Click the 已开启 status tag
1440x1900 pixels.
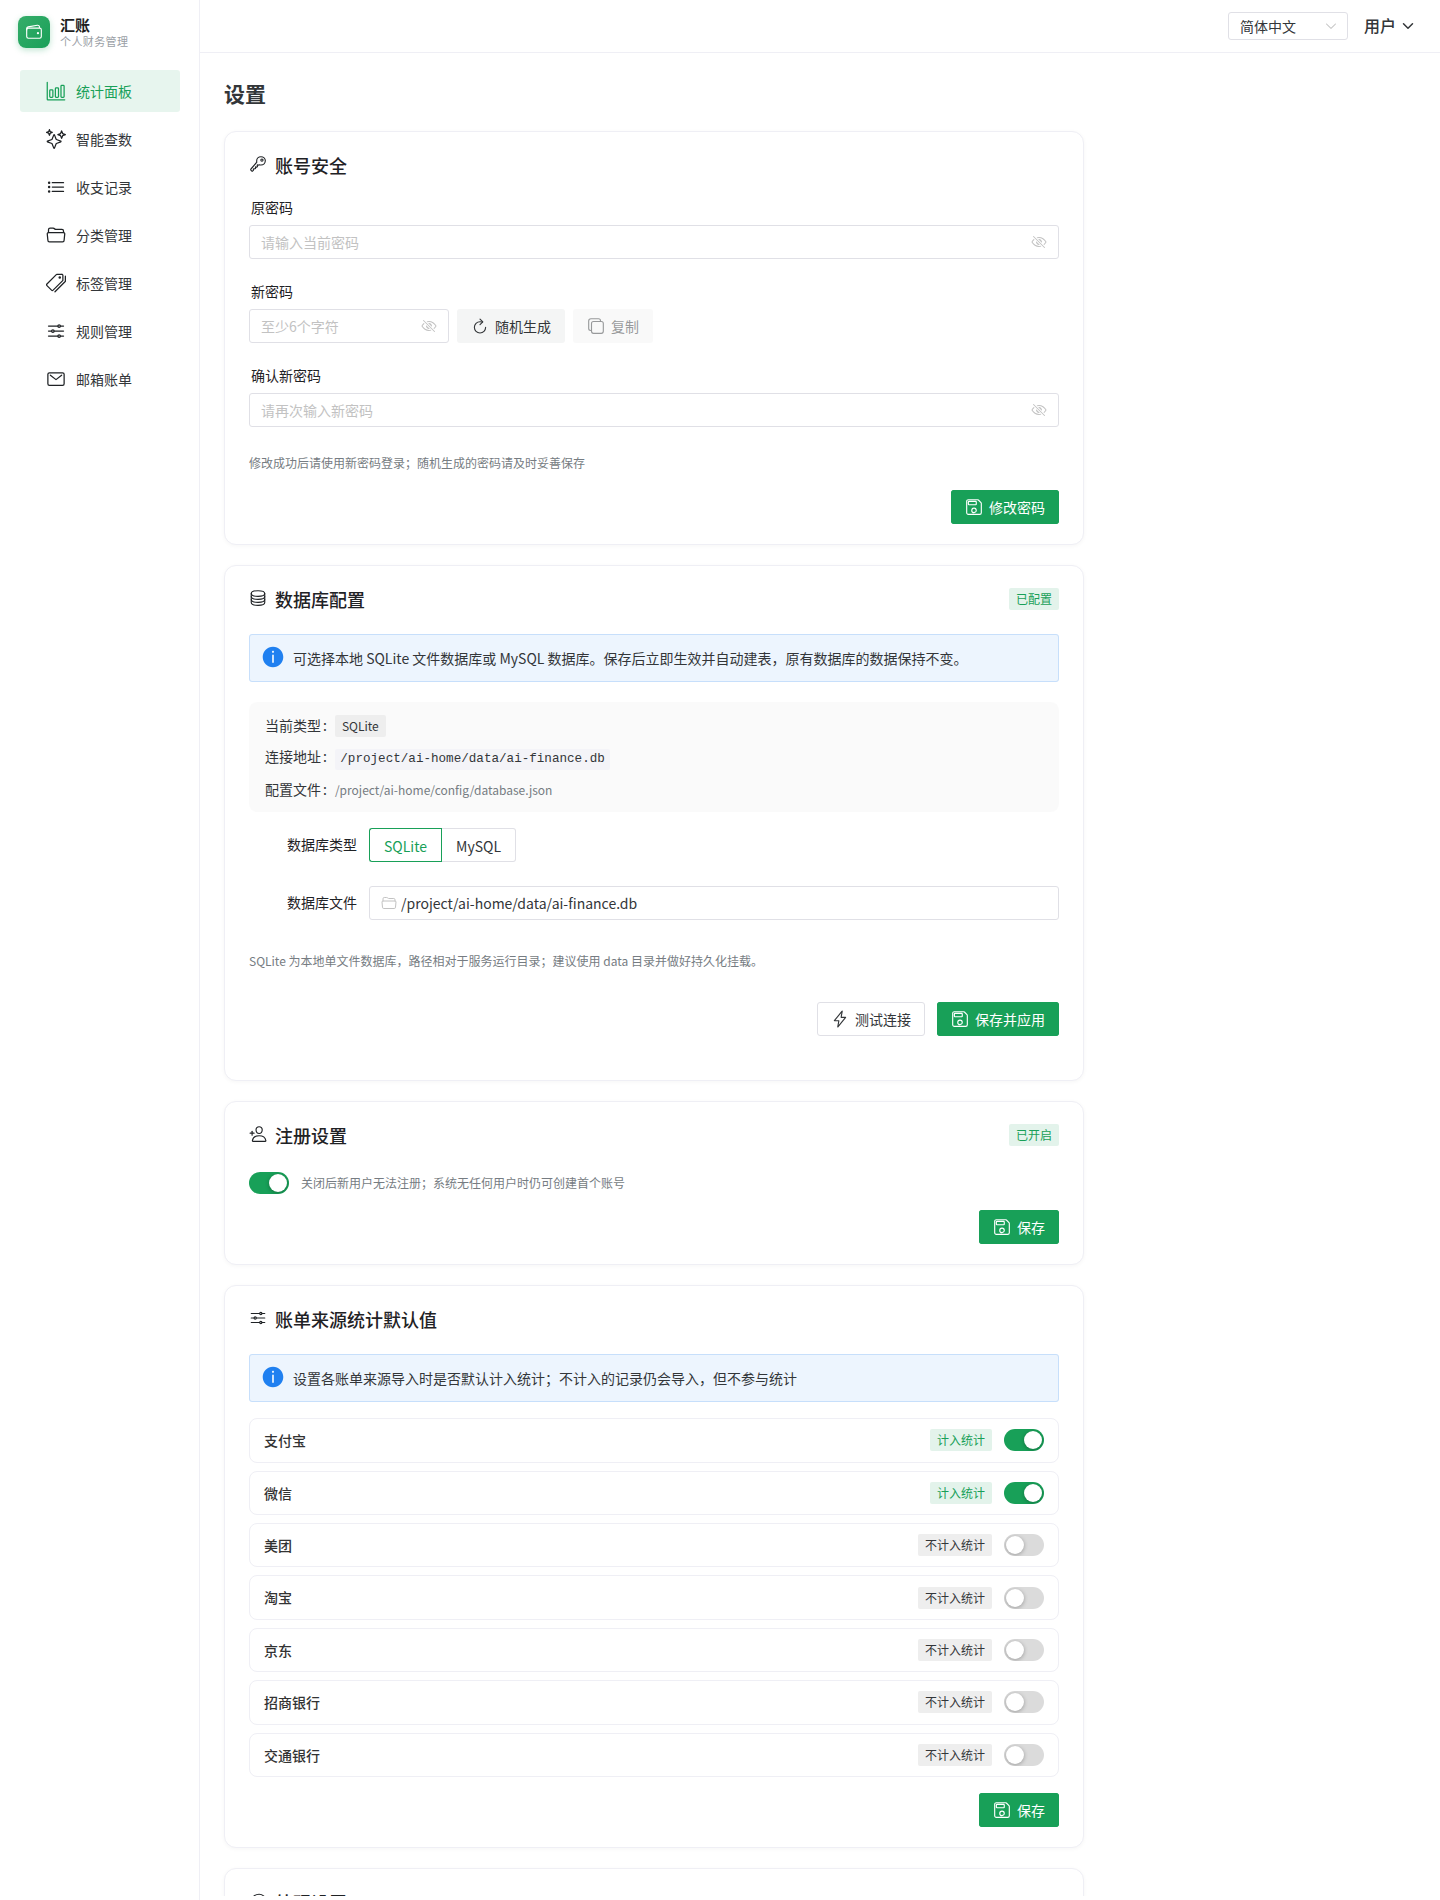[x=1034, y=1135]
